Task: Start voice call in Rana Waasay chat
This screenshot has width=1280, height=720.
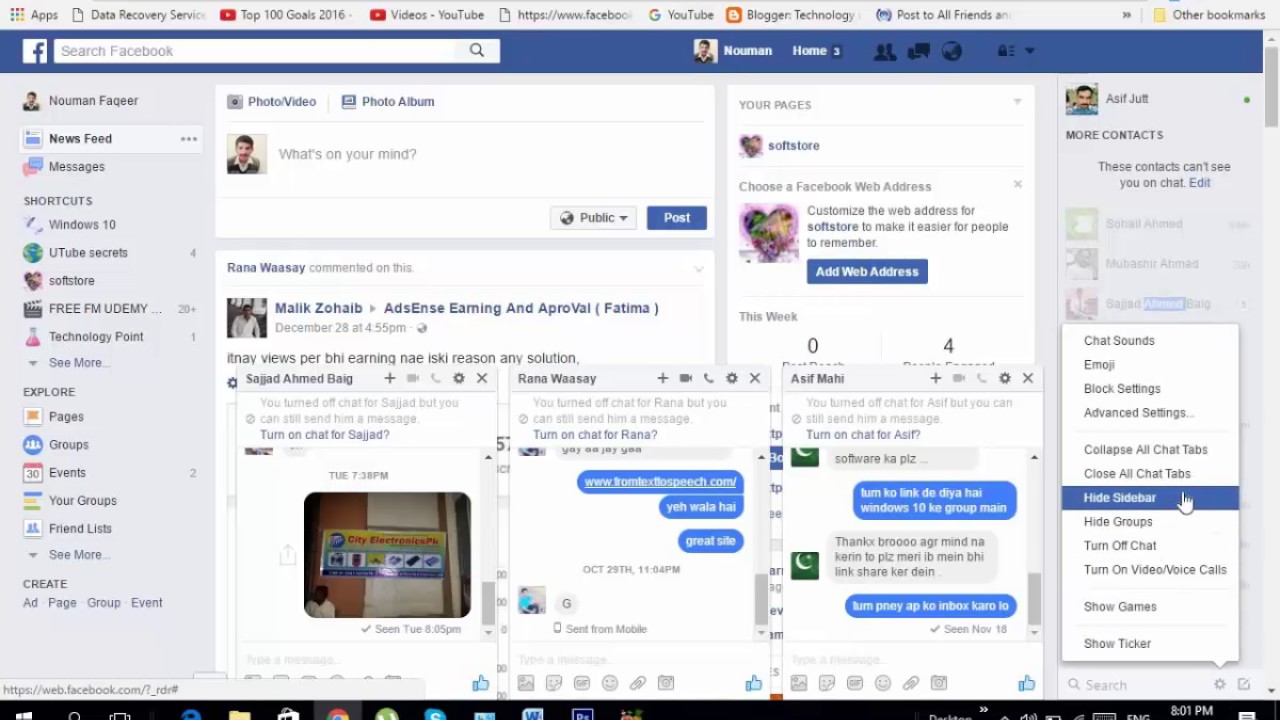Action: tap(708, 378)
